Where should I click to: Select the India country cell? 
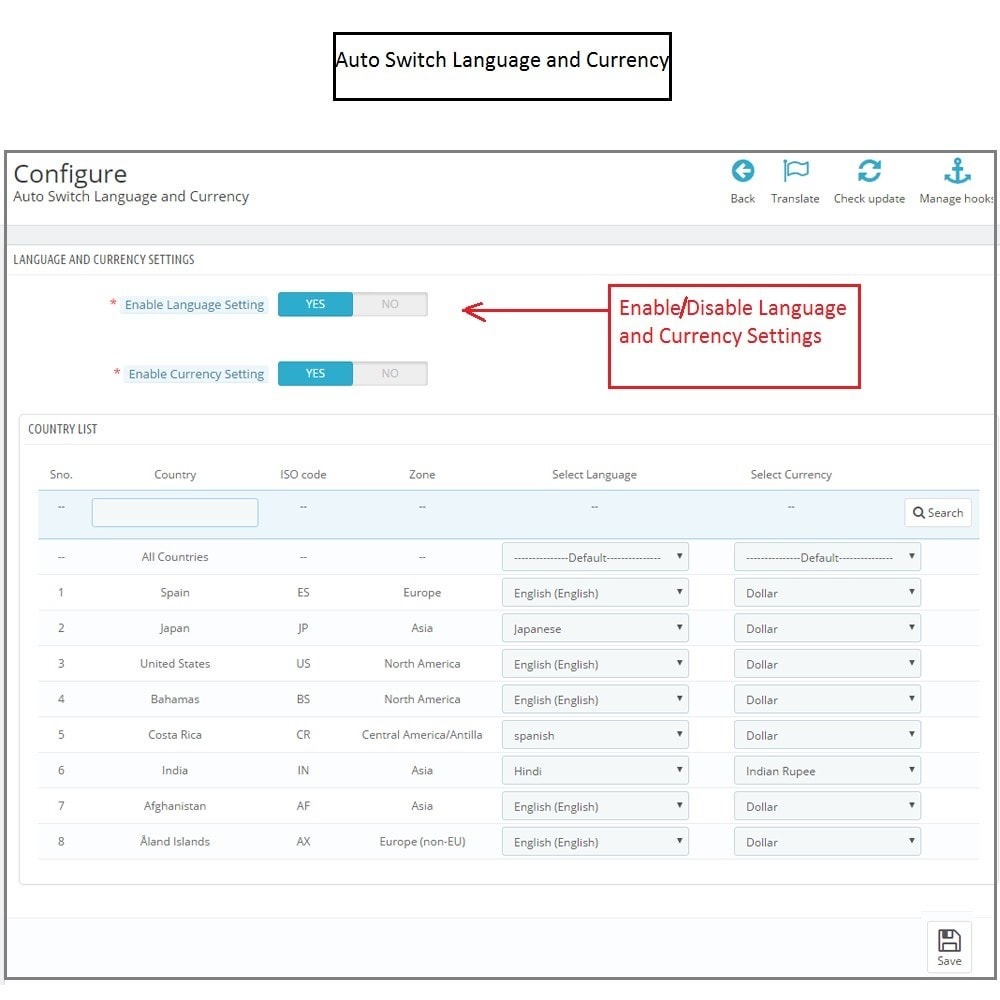click(175, 770)
